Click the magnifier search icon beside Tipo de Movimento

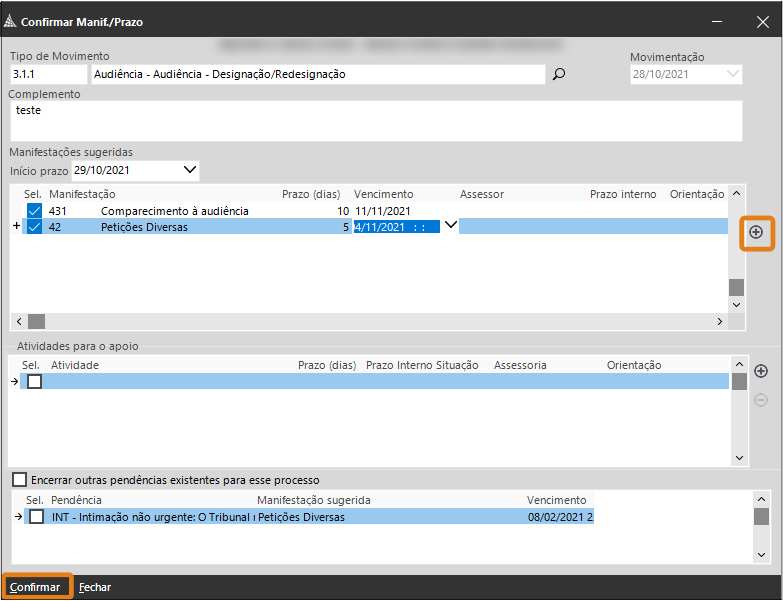point(559,74)
